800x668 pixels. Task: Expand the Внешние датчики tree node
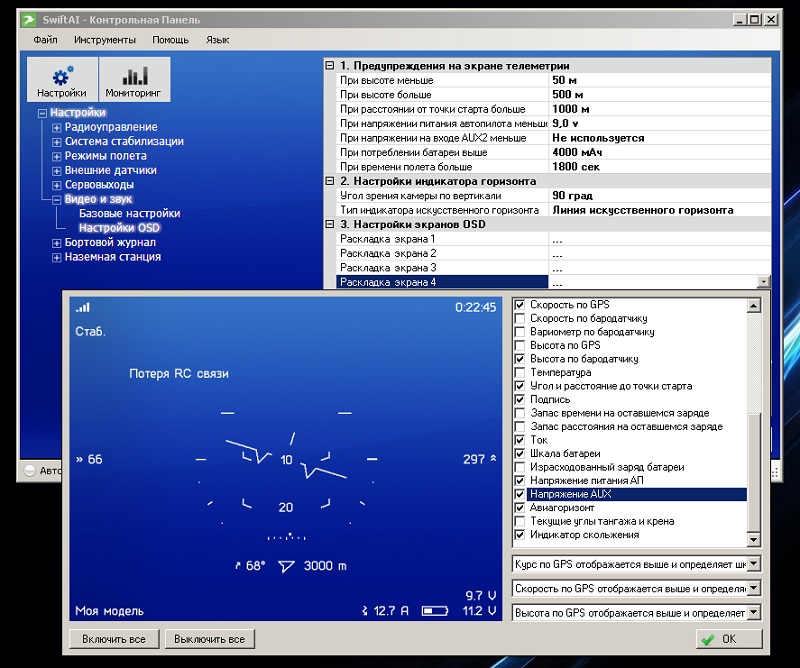(57, 171)
